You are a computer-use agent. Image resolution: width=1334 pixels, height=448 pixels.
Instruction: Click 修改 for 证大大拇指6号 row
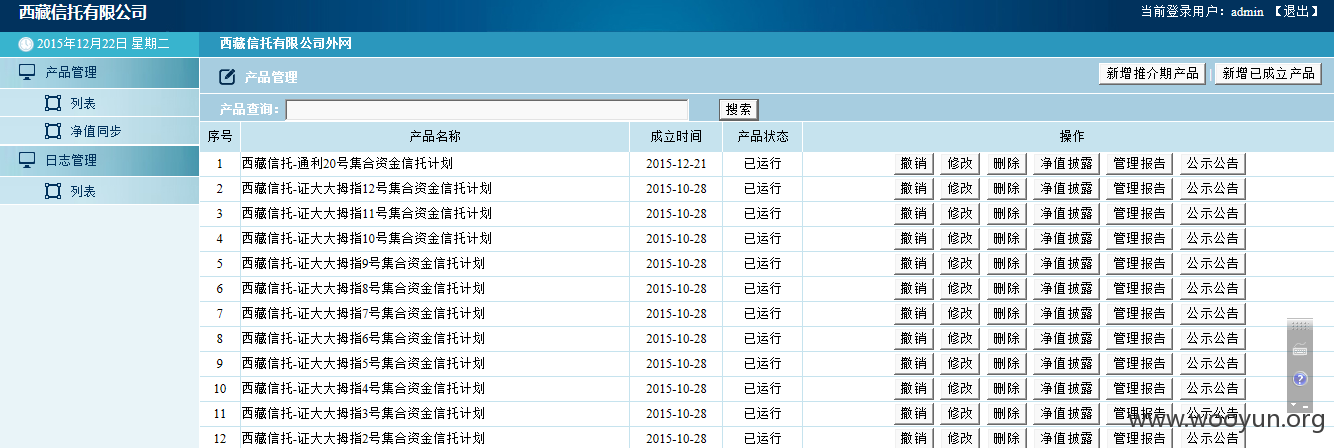tap(960, 338)
